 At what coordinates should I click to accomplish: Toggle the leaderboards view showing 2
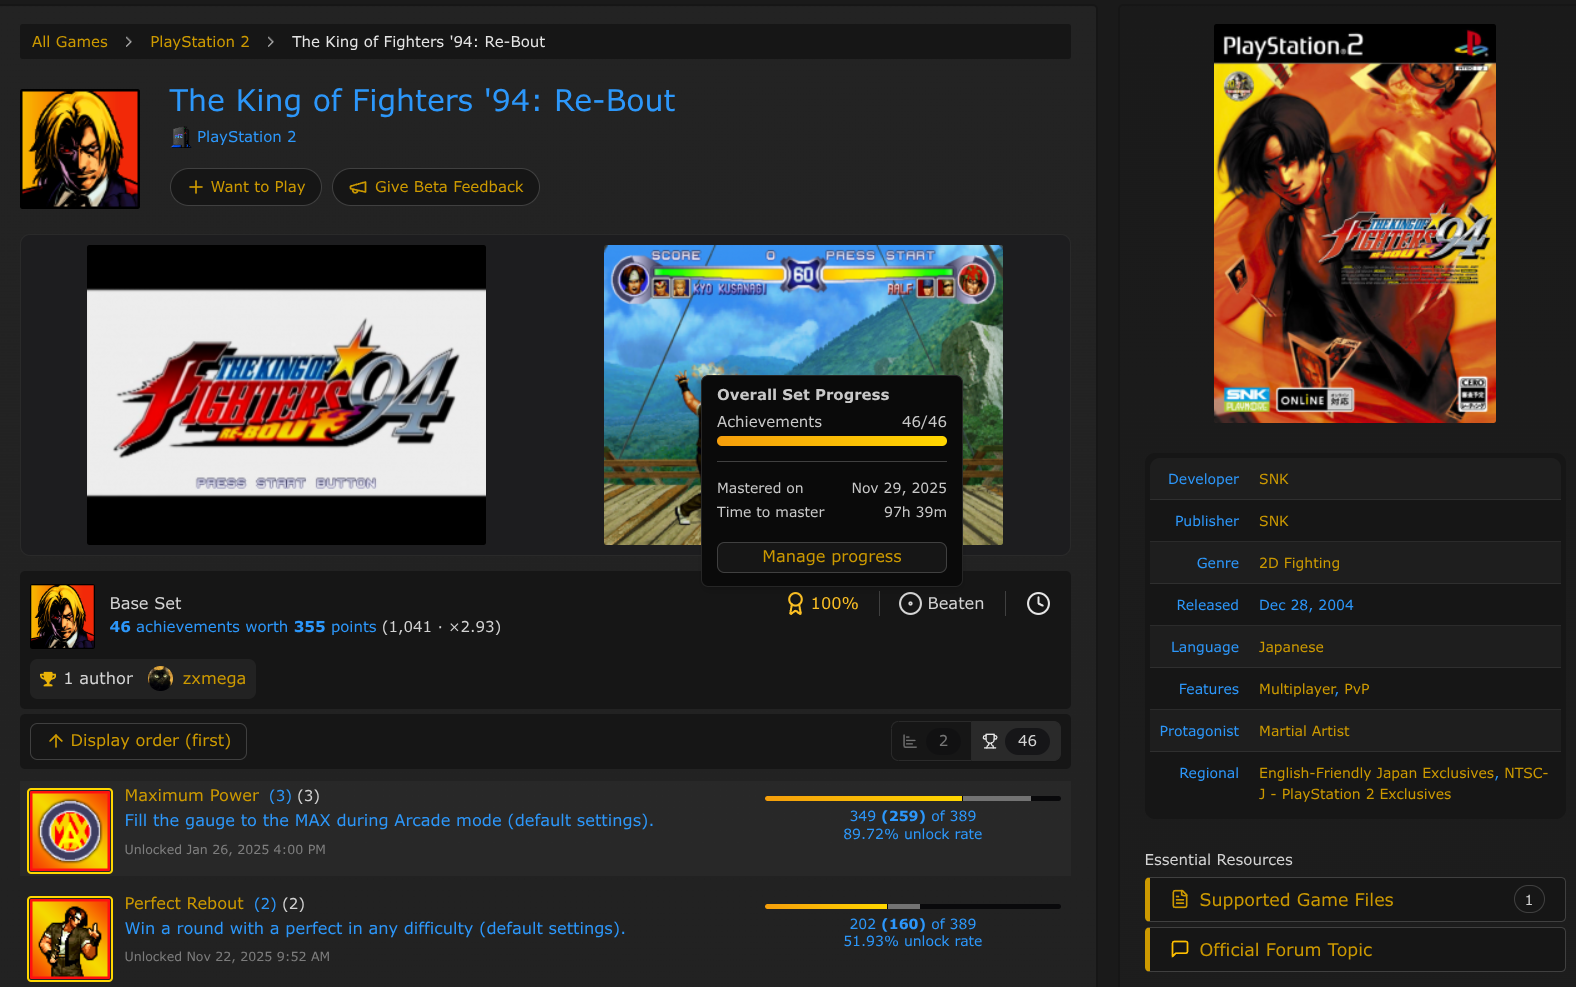[x=930, y=741]
